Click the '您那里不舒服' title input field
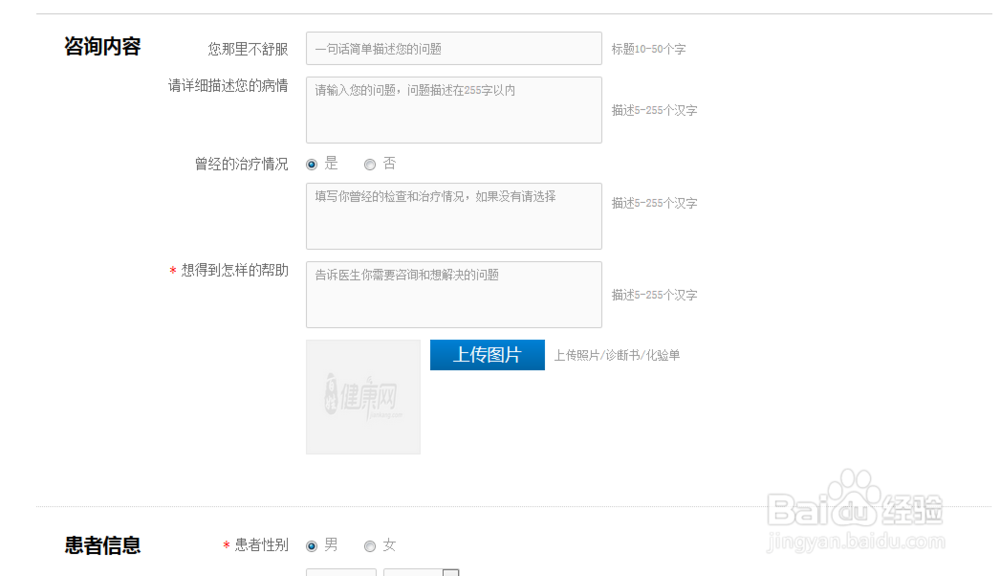Screen dimensions: 1000x576 (453, 48)
